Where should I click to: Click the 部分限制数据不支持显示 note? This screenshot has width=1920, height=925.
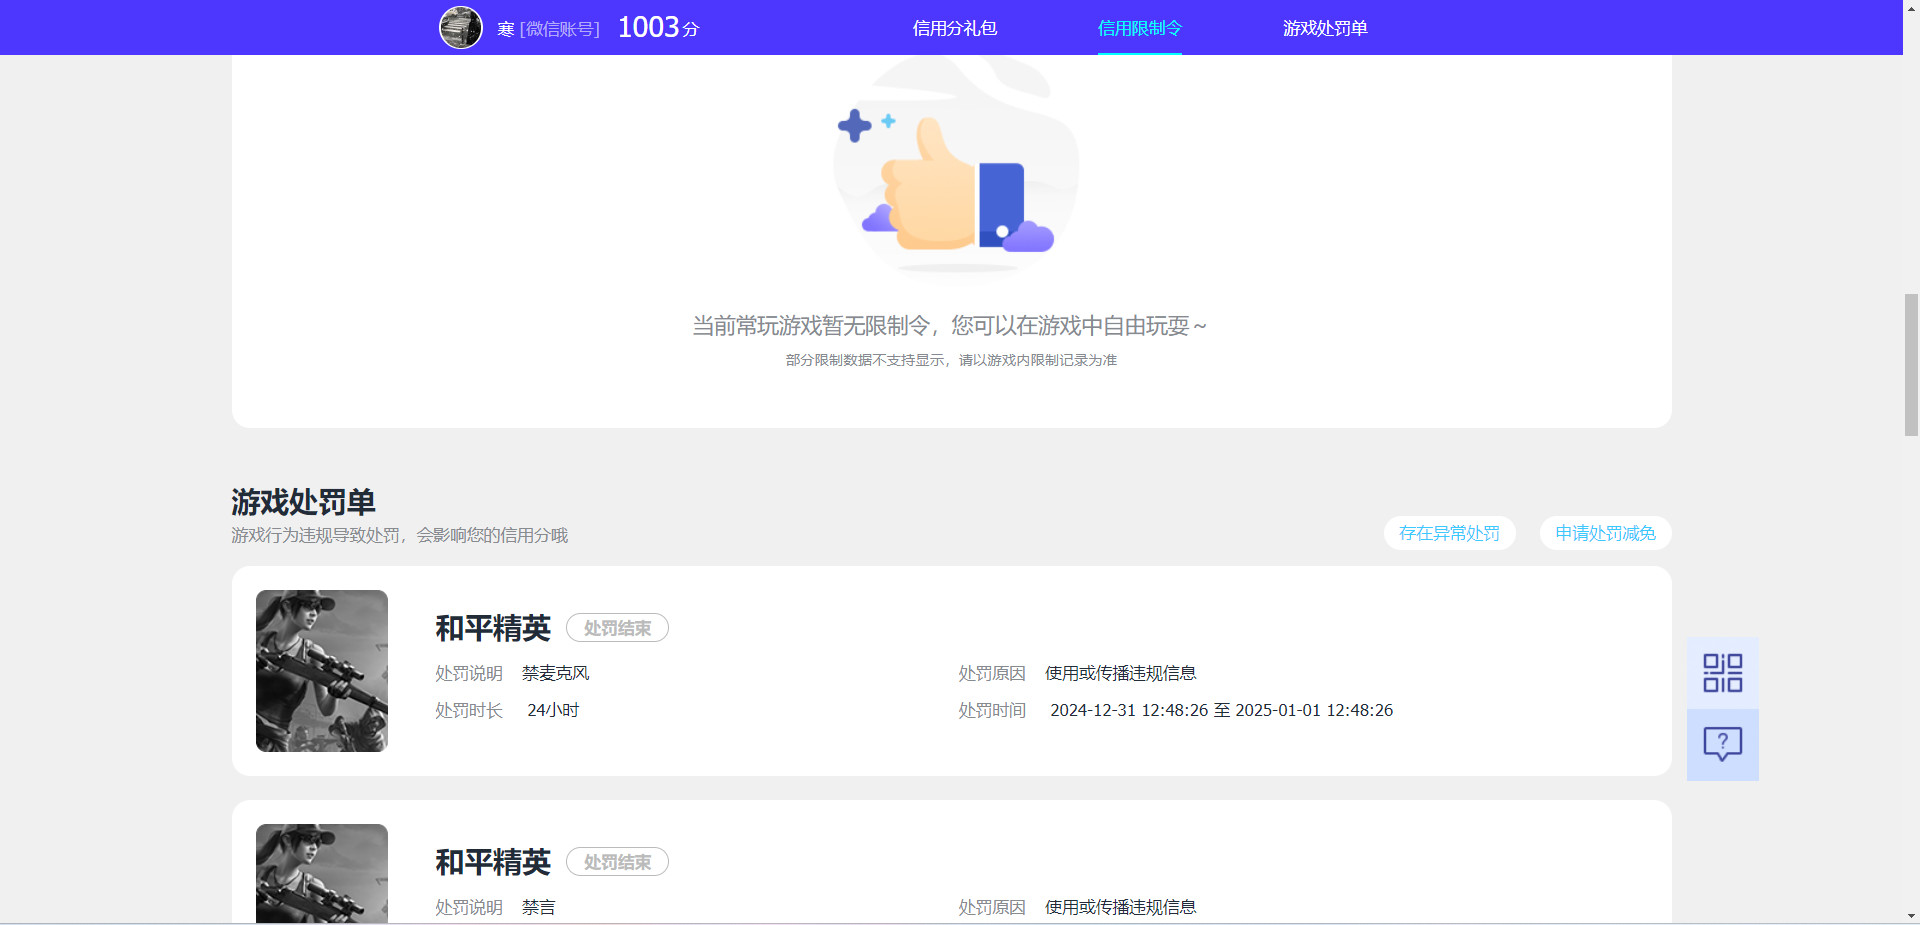tap(951, 360)
